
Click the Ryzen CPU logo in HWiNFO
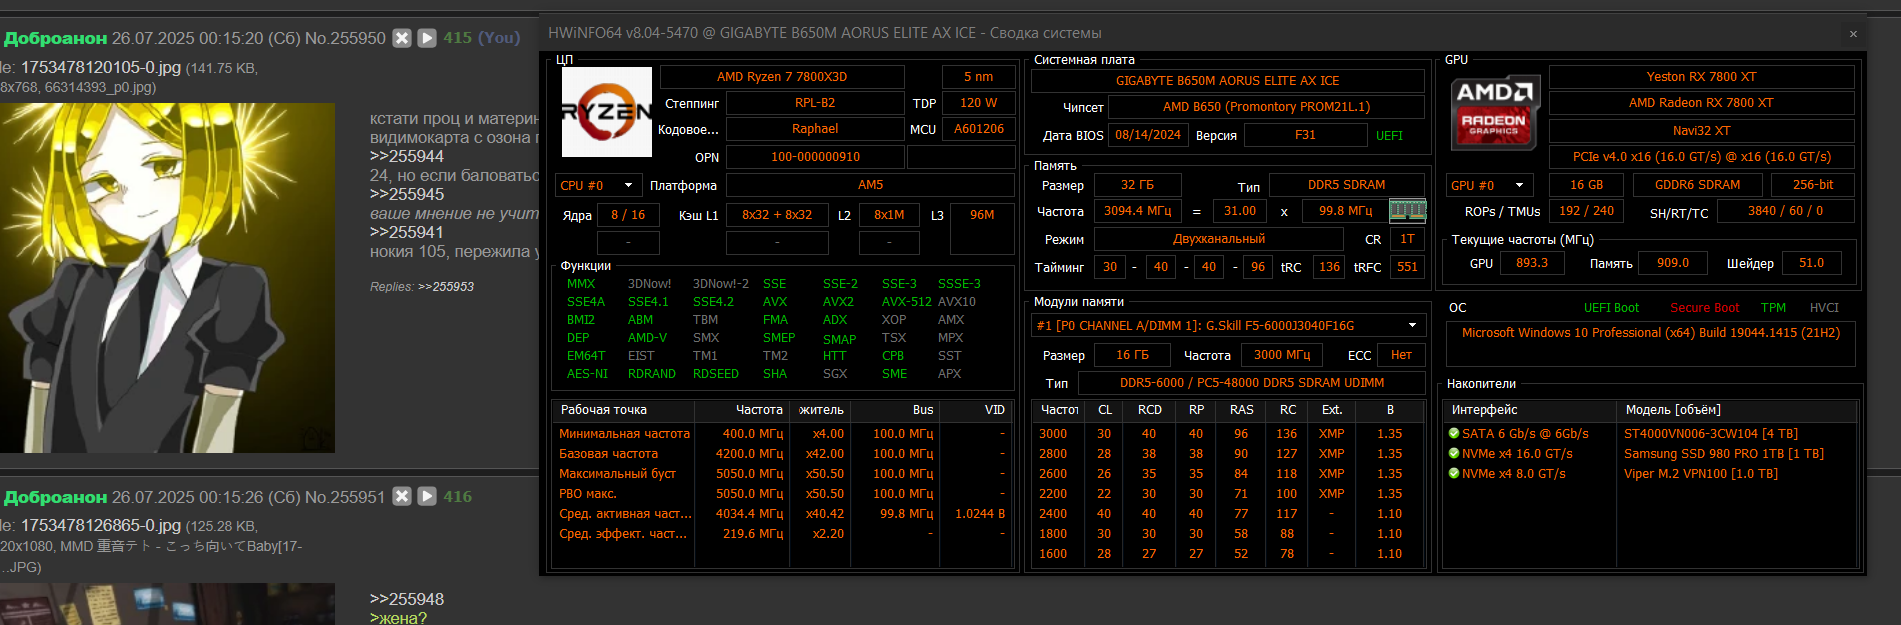(607, 112)
